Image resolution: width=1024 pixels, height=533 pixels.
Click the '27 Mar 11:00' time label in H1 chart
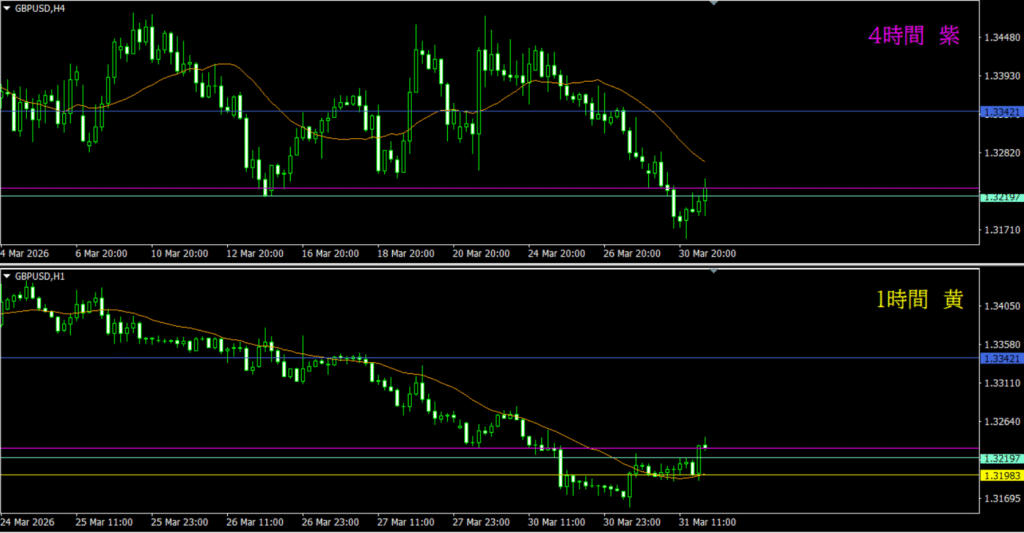(403, 522)
